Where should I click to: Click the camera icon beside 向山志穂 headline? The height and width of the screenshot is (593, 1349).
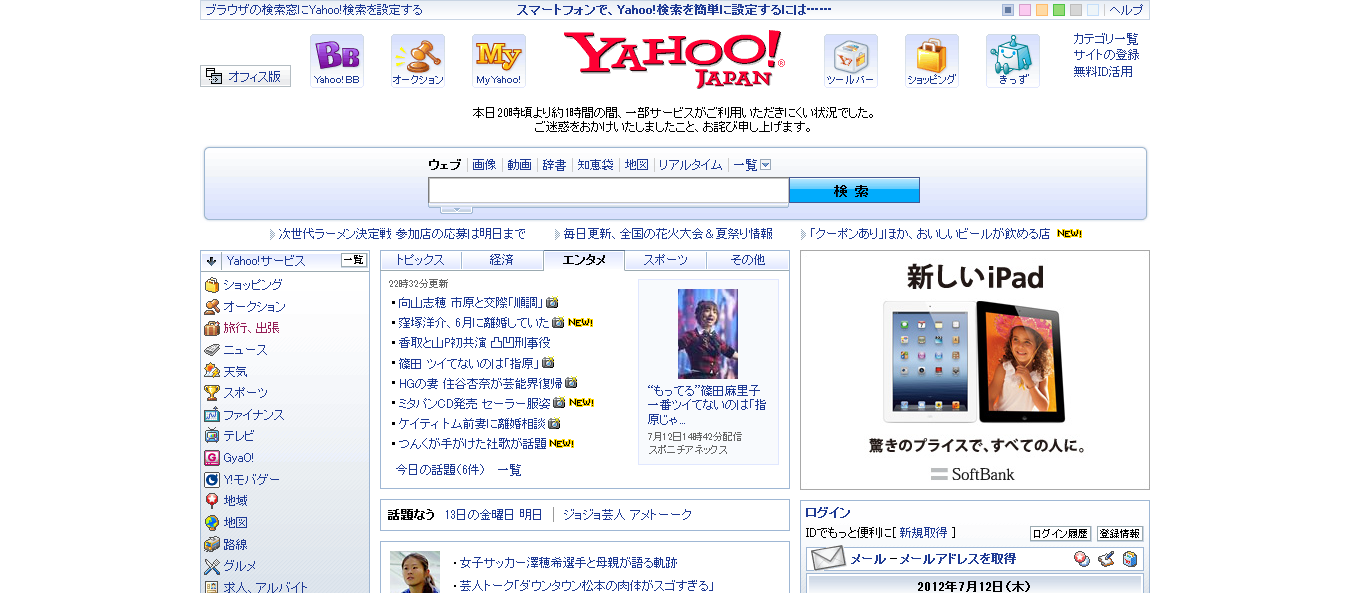[552, 302]
